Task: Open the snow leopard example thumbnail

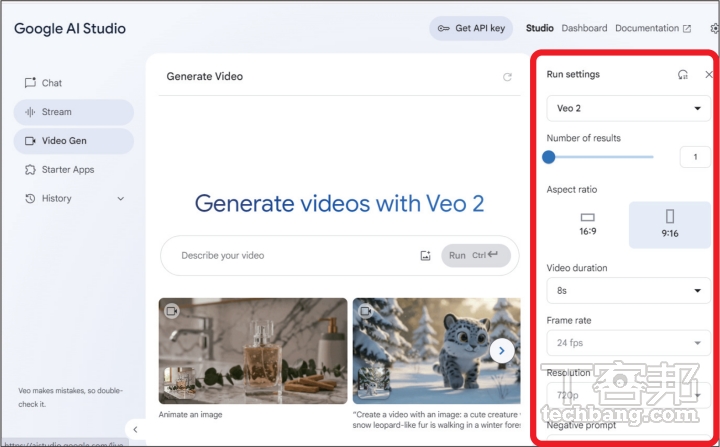Action: [436, 351]
